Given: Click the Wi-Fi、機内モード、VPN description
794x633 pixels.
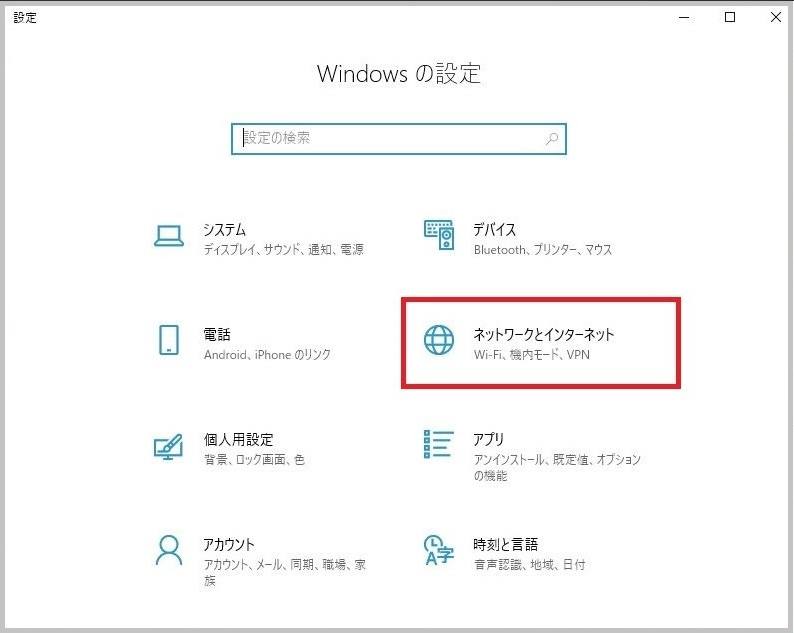Looking at the screenshot, I should pos(531,354).
